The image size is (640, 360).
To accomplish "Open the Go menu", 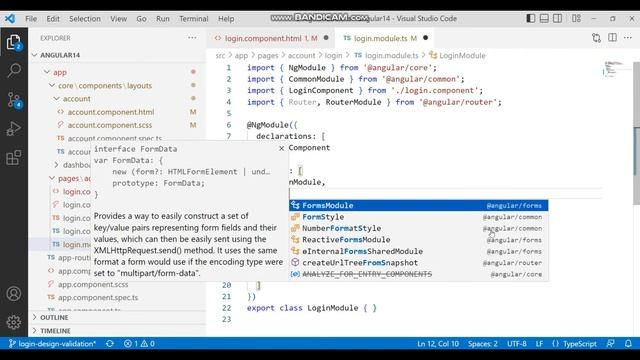I will (x=141, y=19).
